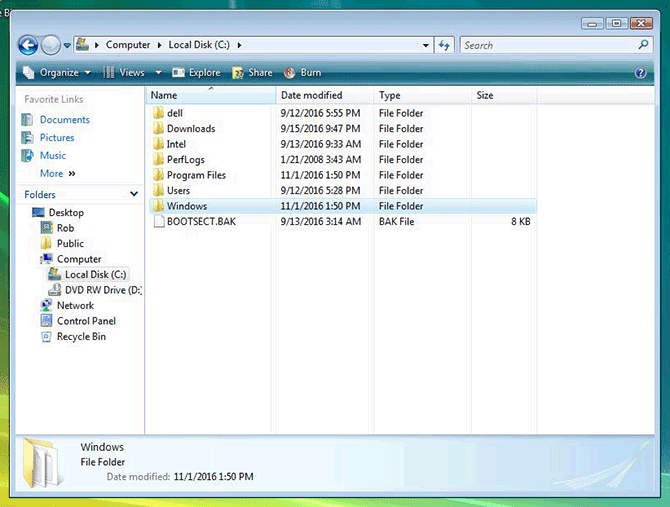Click the Users folder icon
This screenshot has height=507, width=670.
159,190
